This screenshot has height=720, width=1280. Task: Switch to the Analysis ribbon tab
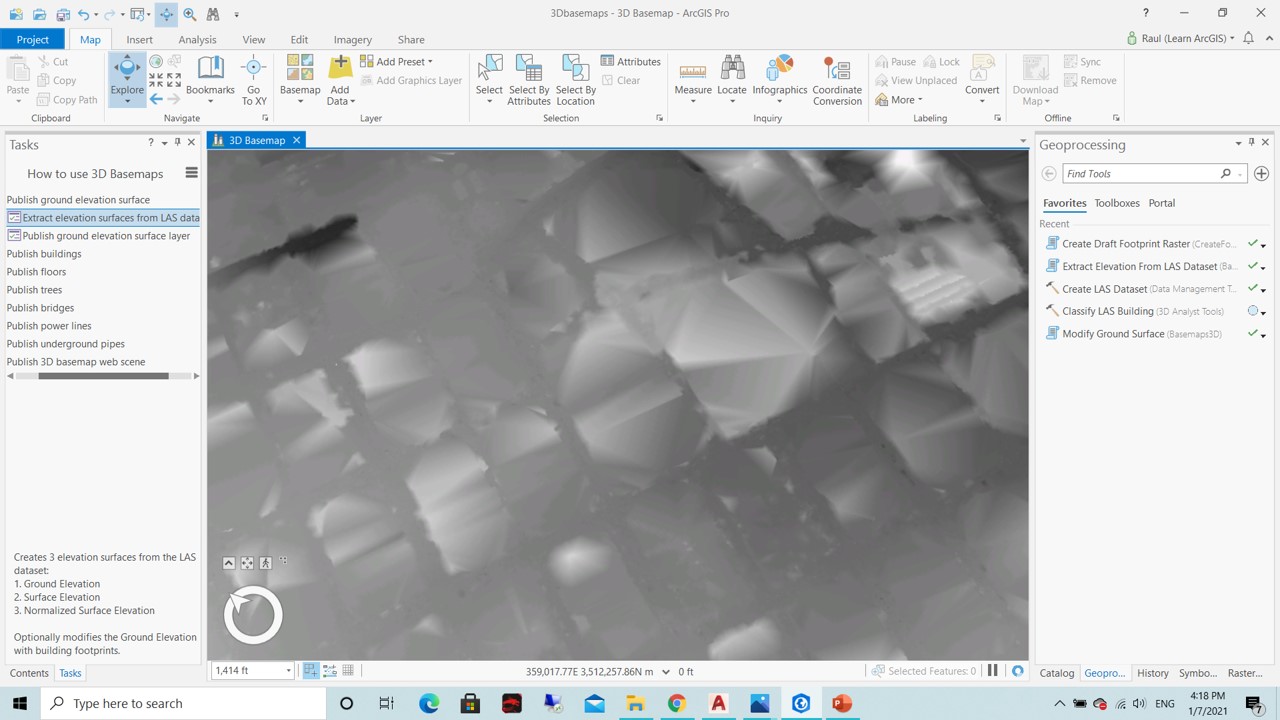197,39
